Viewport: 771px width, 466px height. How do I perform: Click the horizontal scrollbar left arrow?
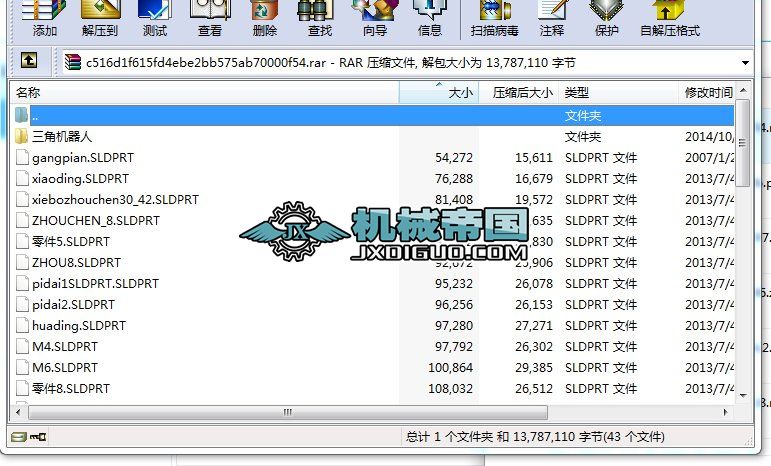point(19,412)
